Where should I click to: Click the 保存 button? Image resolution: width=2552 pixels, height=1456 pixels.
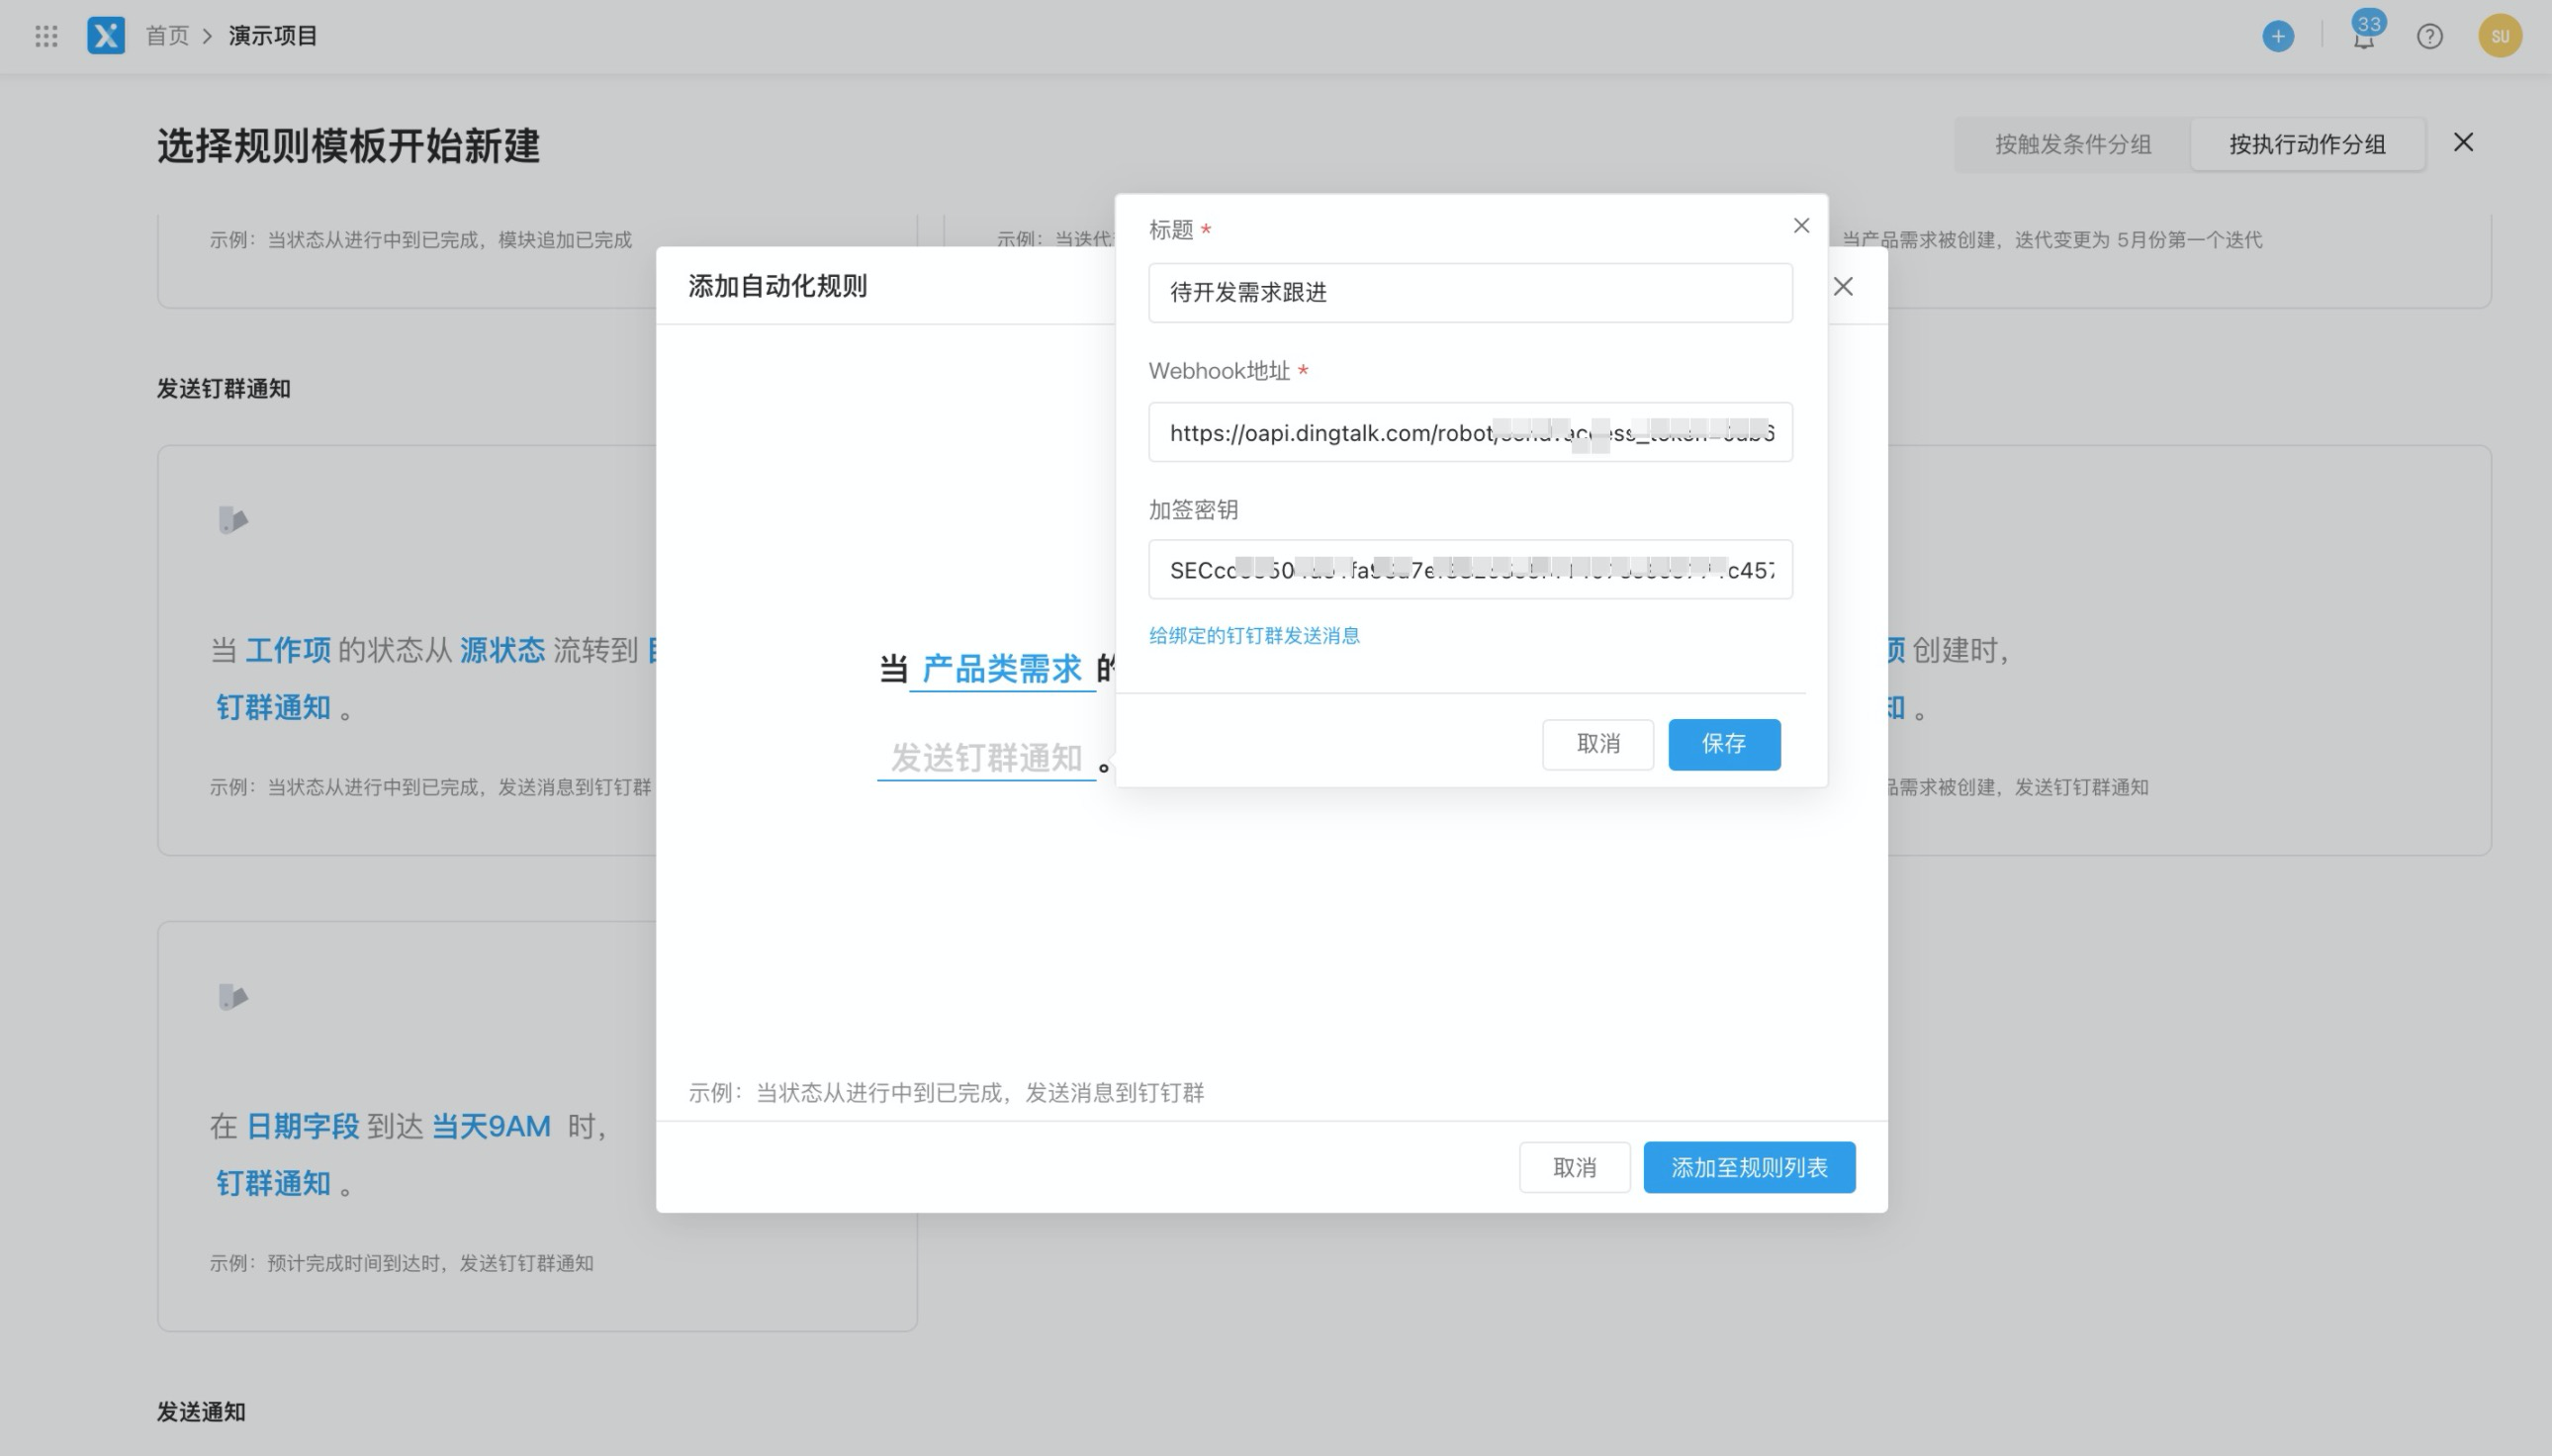(1724, 744)
